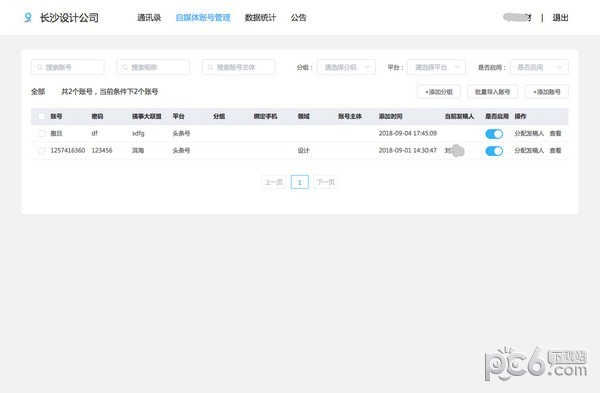
Task: Click the 批量导入账号 button
Action: coord(492,92)
